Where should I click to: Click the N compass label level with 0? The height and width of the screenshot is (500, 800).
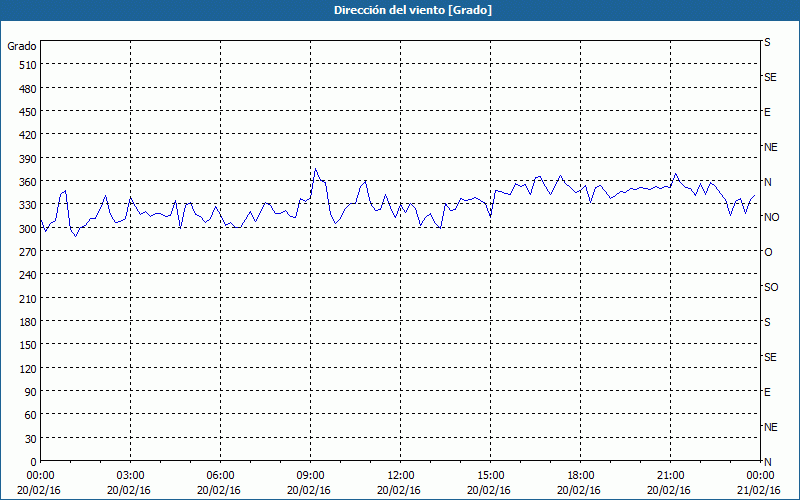click(x=767, y=462)
